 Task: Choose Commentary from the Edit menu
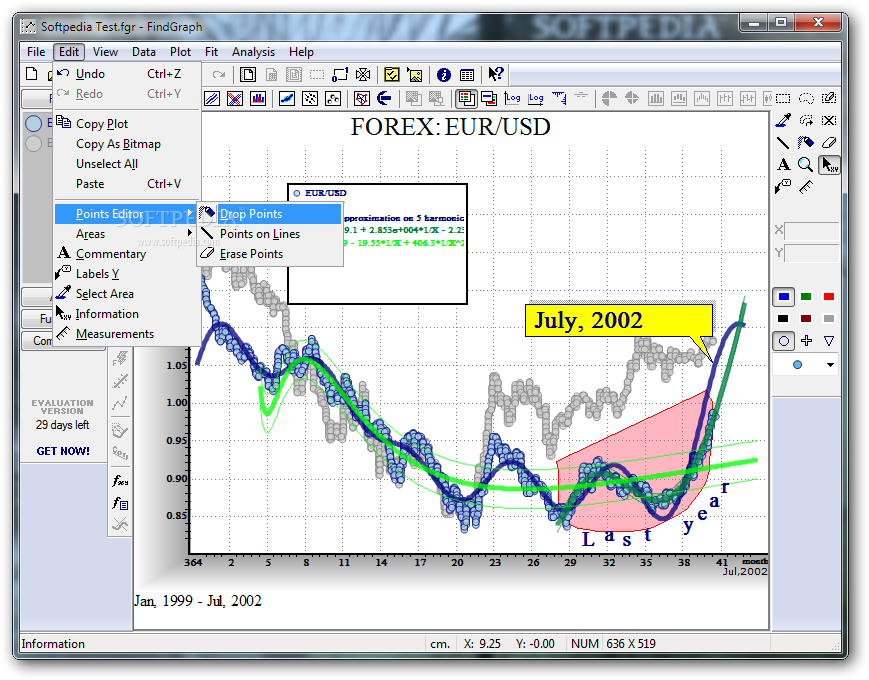pos(127,253)
